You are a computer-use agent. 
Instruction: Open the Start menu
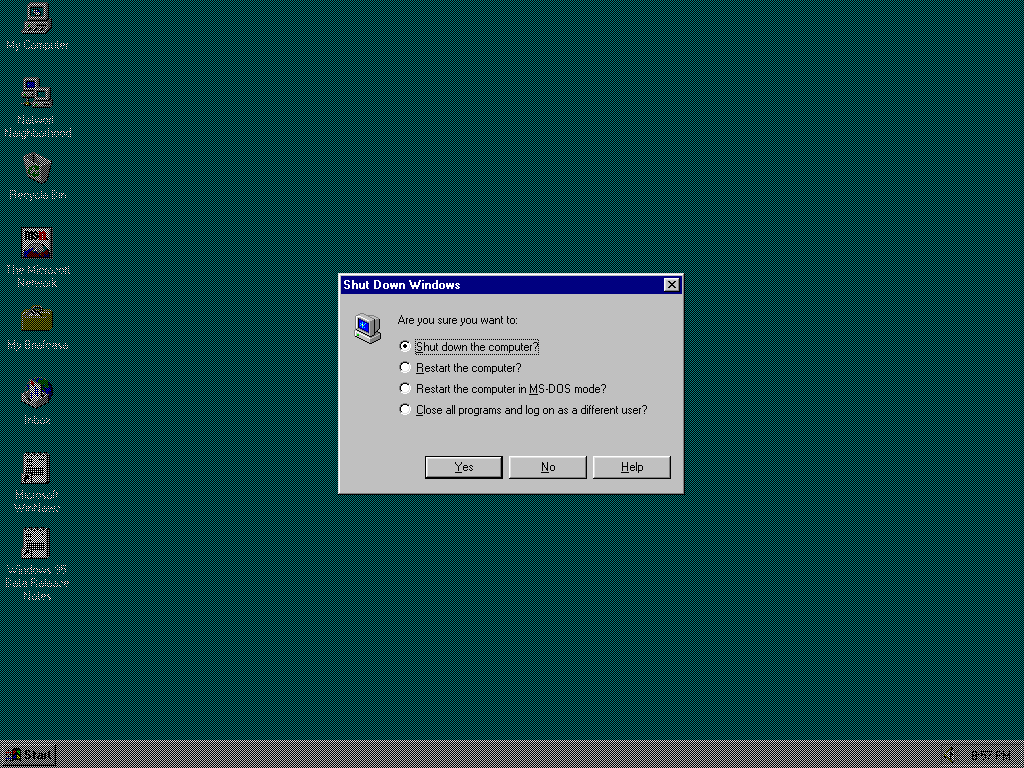tap(29, 756)
